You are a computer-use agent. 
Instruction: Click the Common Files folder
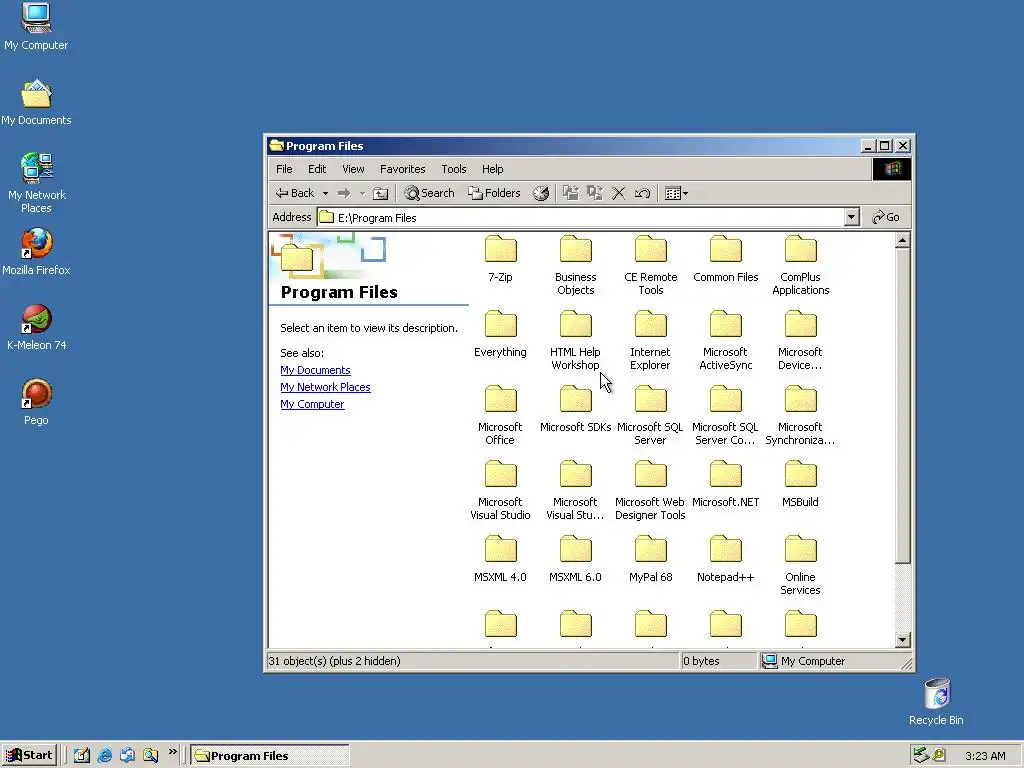click(726, 259)
